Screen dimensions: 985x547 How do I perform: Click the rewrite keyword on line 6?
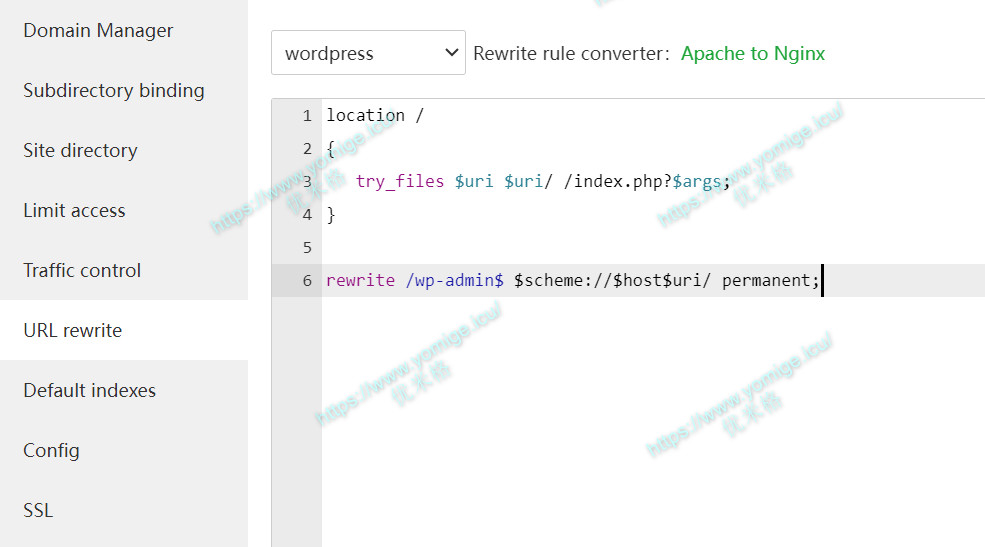pyautogui.click(x=360, y=281)
